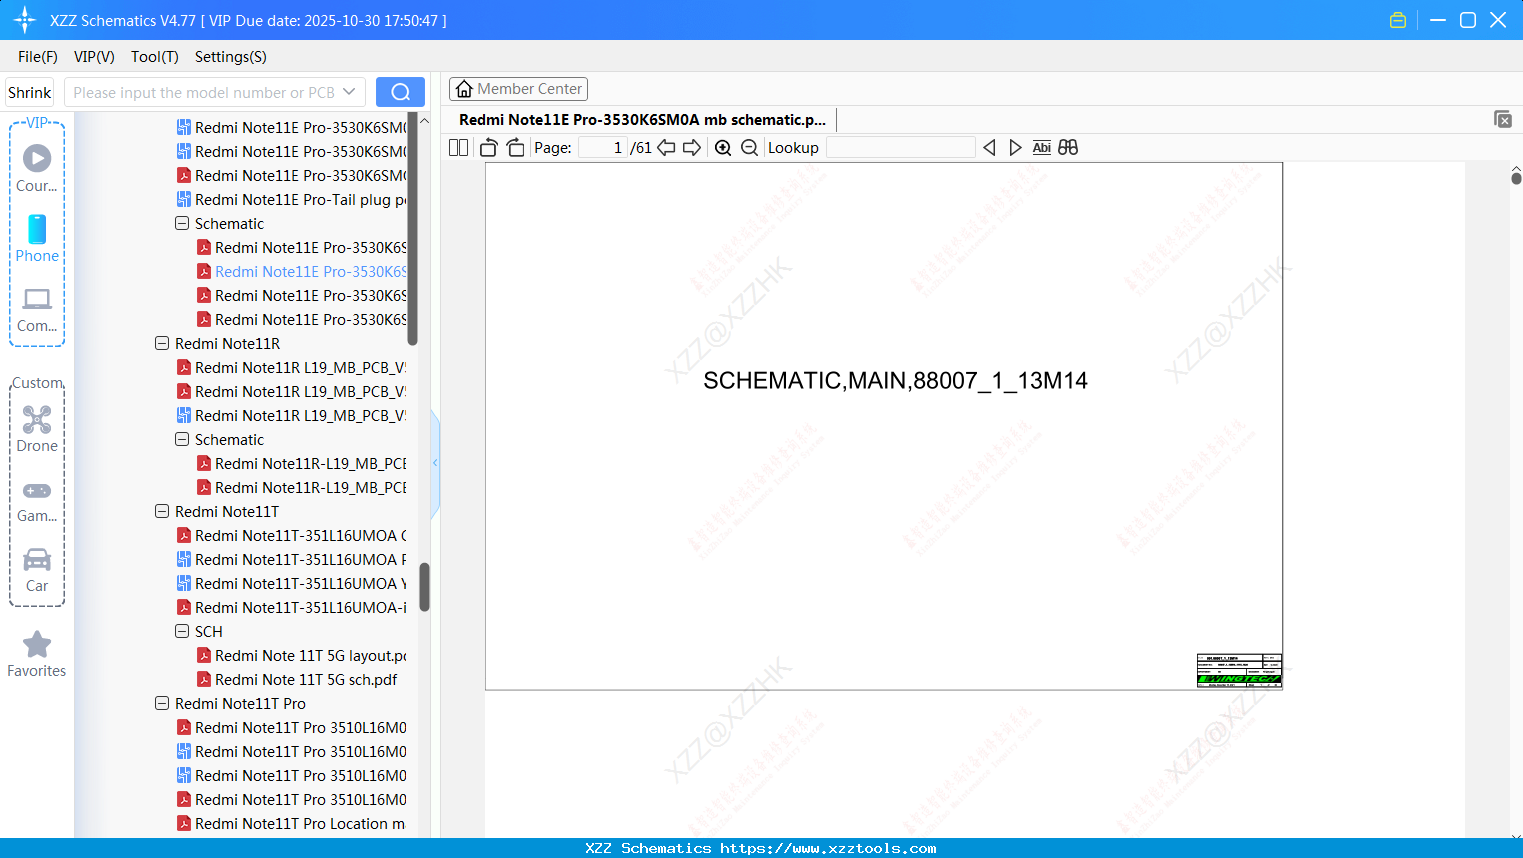1523x858 pixels.
Task: Rotate the schematic clockwise
Action: coord(515,147)
